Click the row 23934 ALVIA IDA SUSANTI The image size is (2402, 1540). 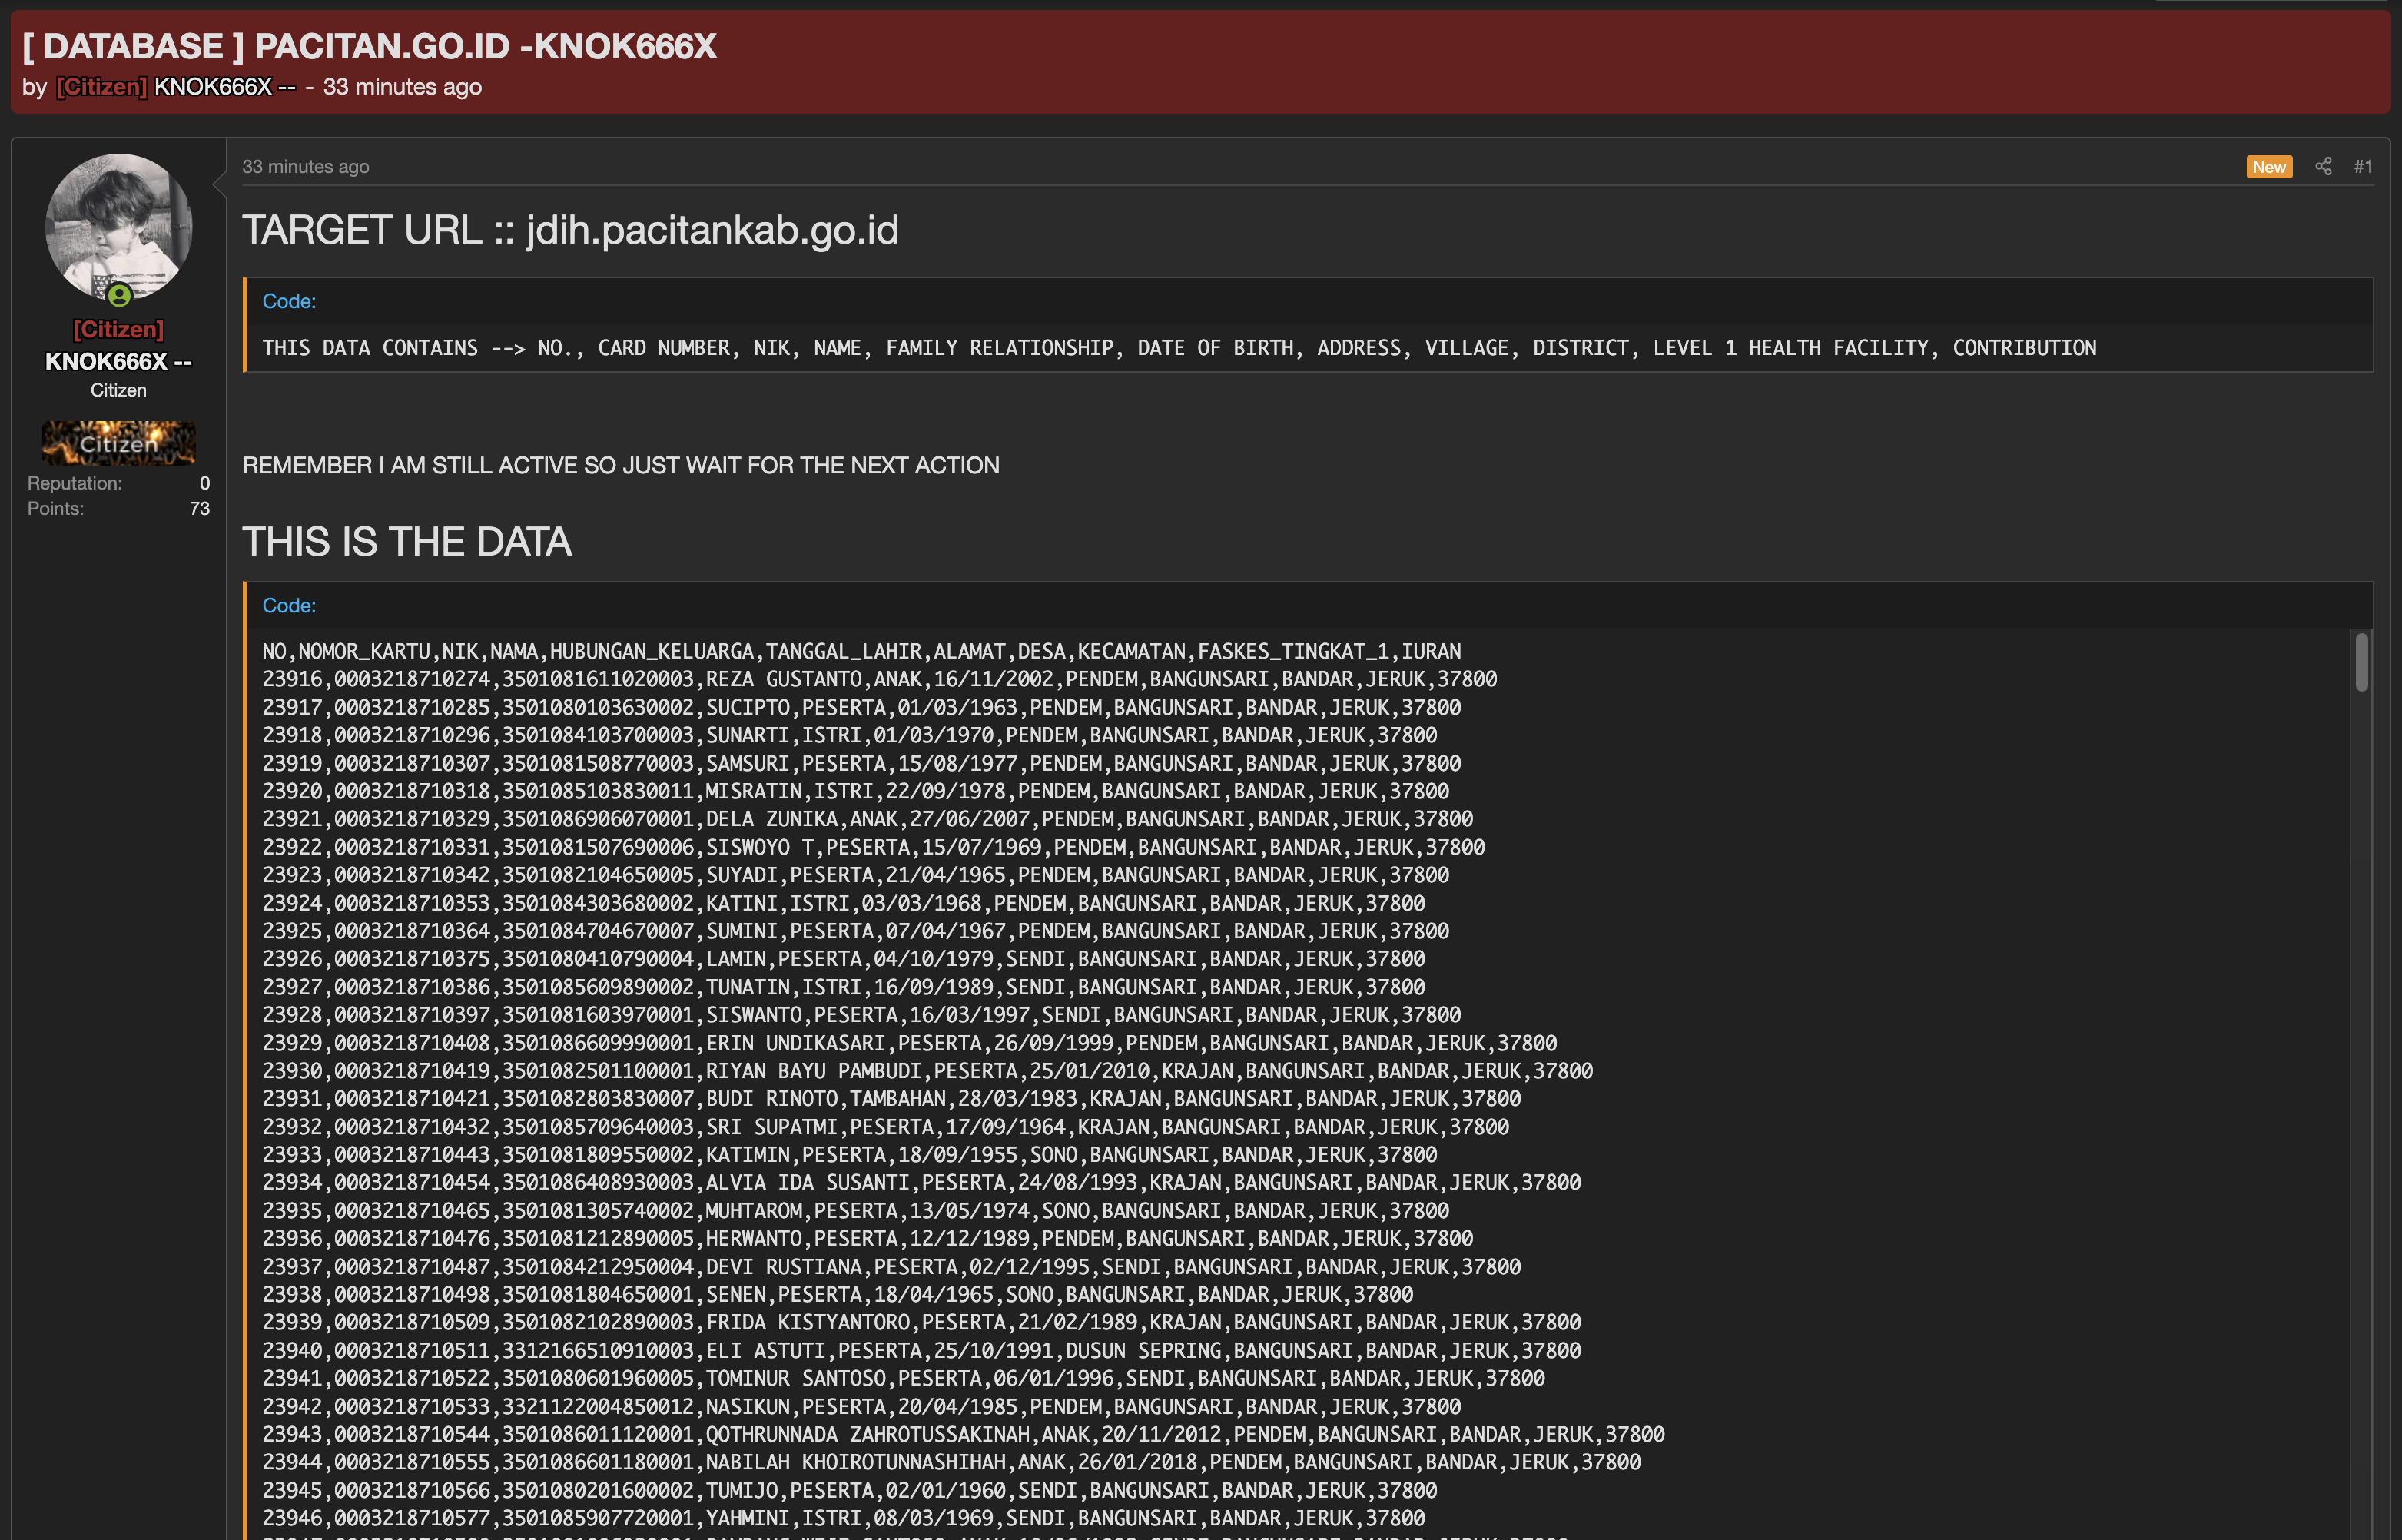click(x=921, y=1183)
